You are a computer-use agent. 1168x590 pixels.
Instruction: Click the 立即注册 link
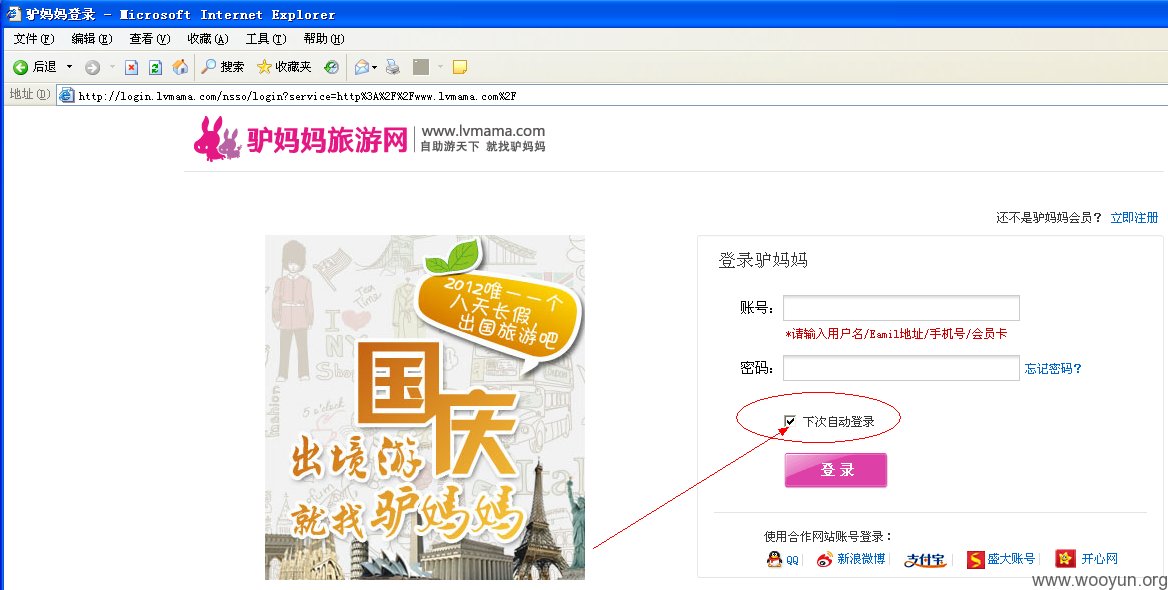tap(1134, 218)
